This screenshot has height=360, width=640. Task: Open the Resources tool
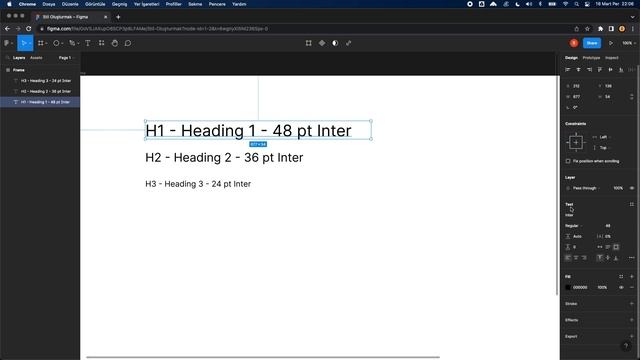click(101, 43)
